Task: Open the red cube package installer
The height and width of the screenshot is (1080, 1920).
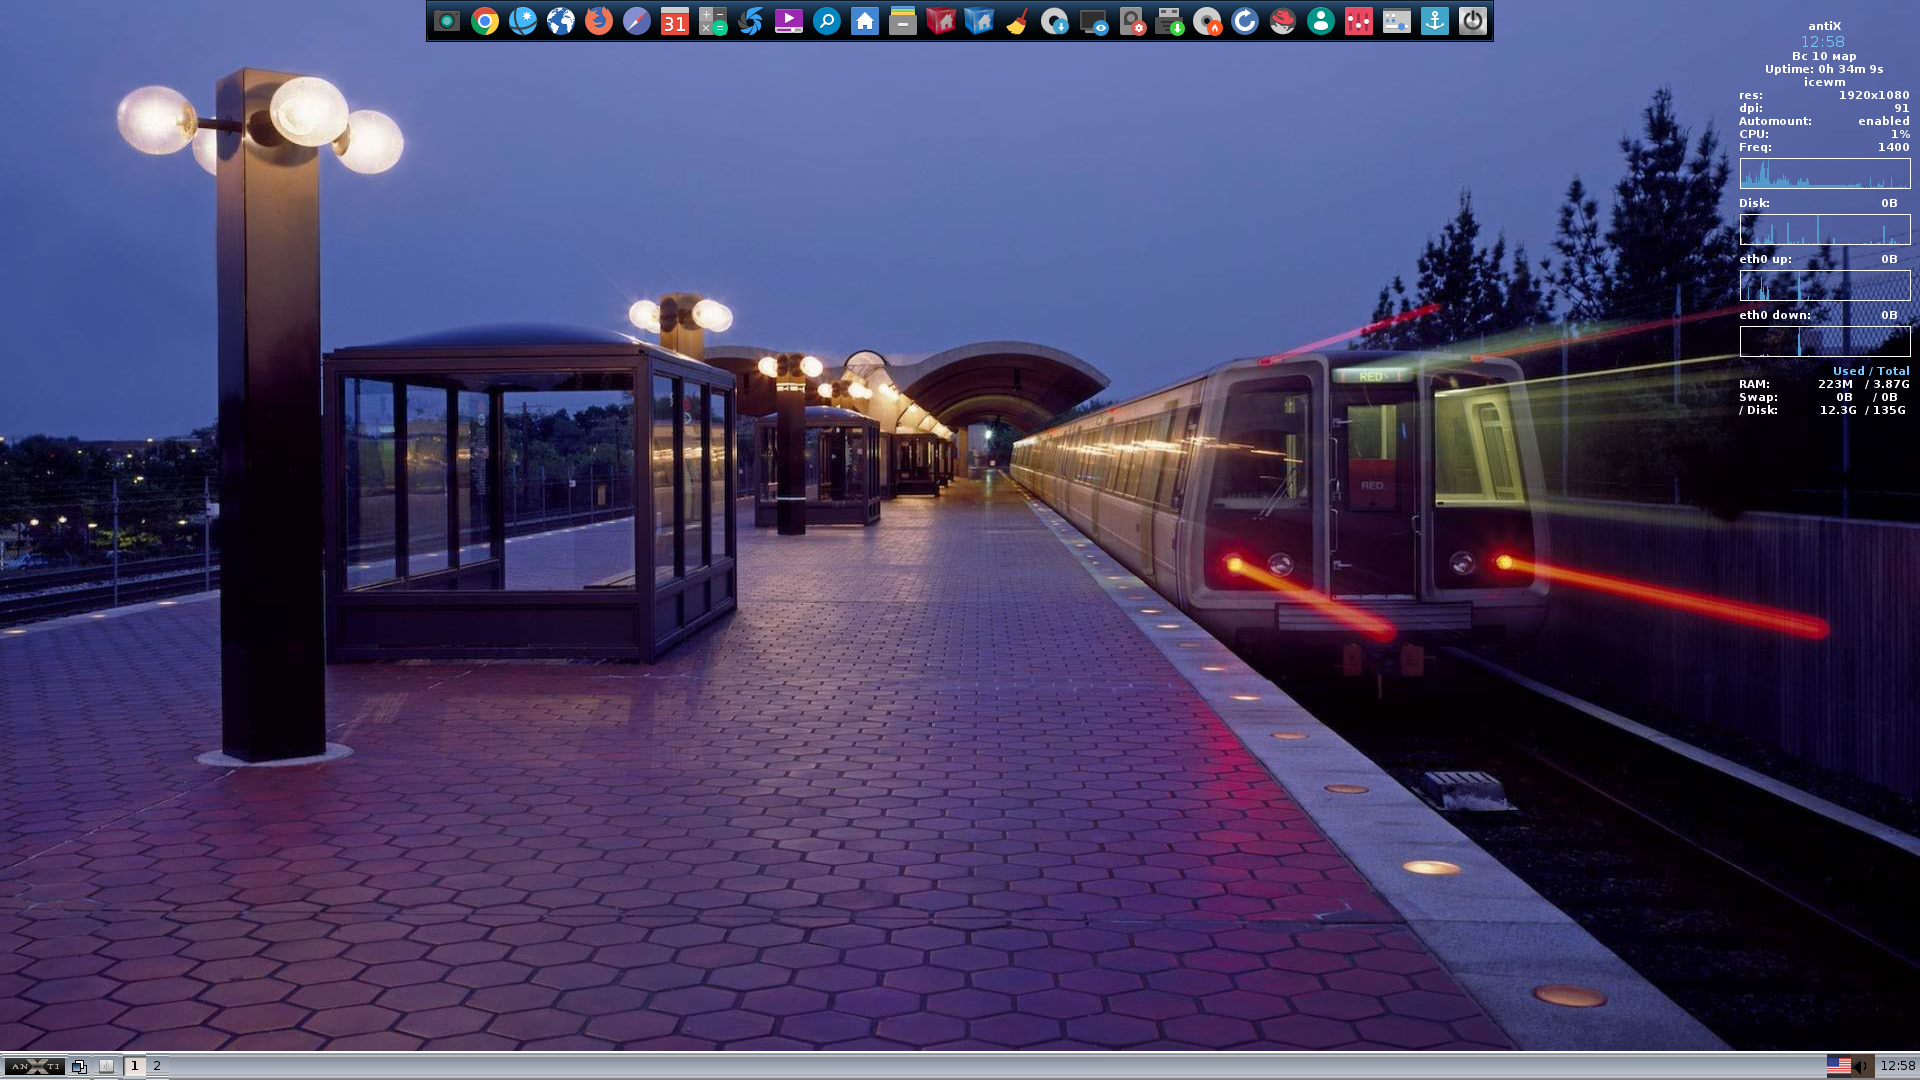Action: click(x=940, y=21)
